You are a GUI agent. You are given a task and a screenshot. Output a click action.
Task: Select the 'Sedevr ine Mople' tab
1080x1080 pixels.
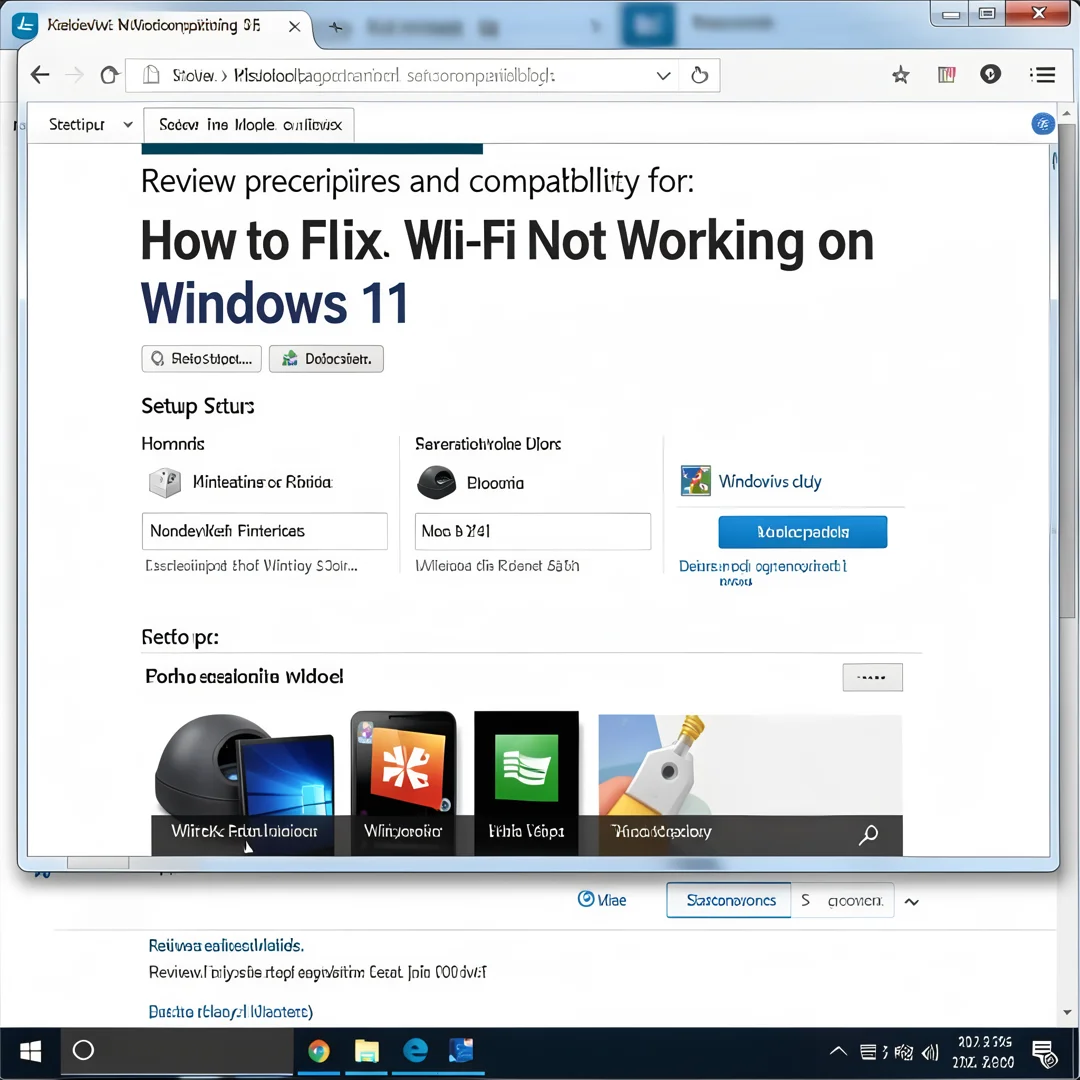[x=249, y=125]
